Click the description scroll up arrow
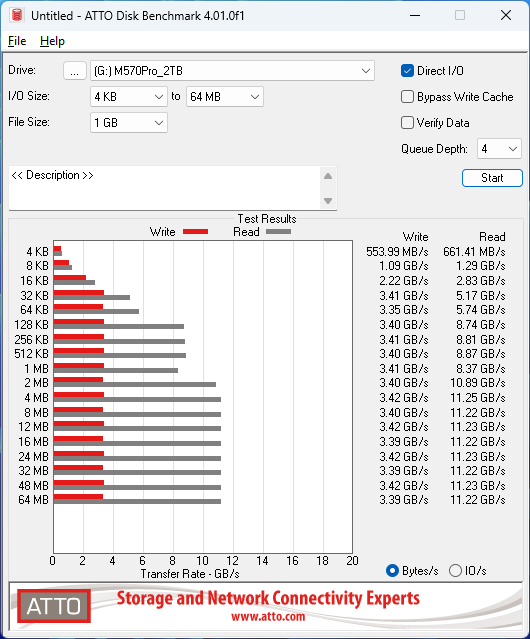This screenshot has height=639, width=530. click(x=328, y=176)
